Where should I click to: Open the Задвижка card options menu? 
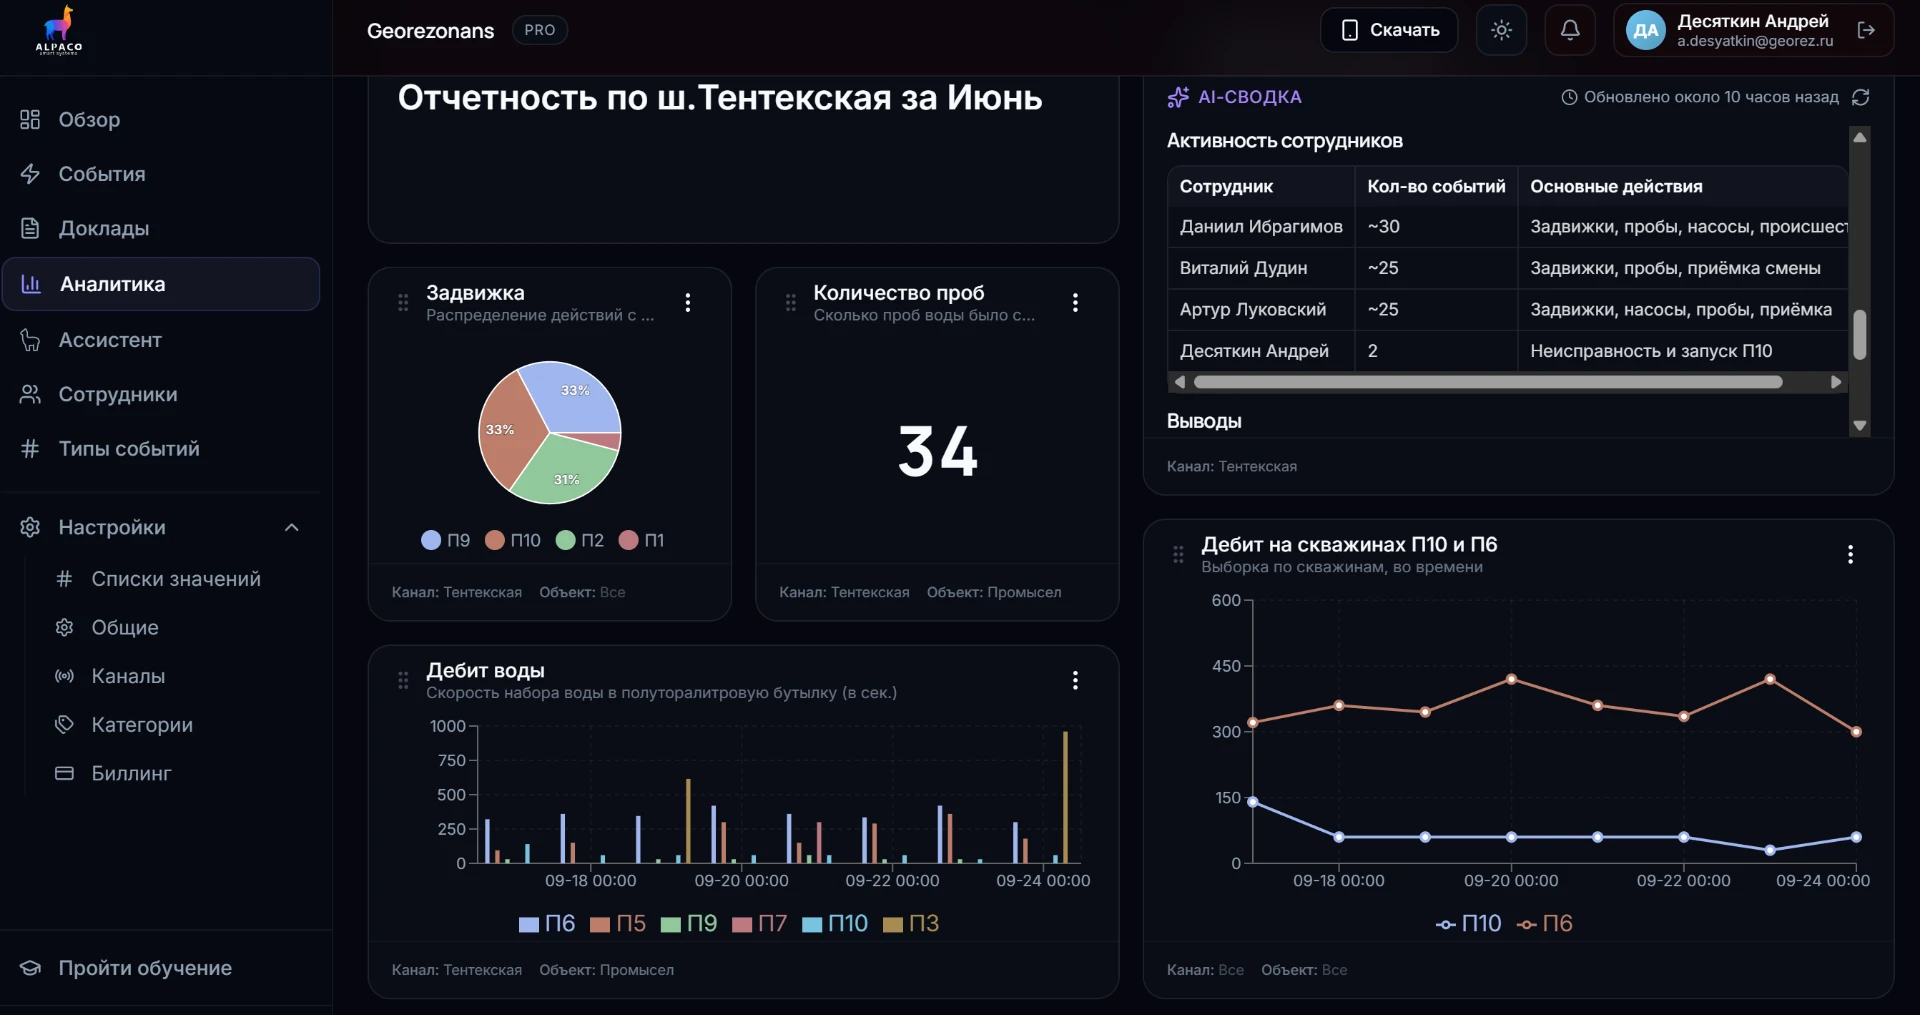pyautogui.click(x=688, y=303)
